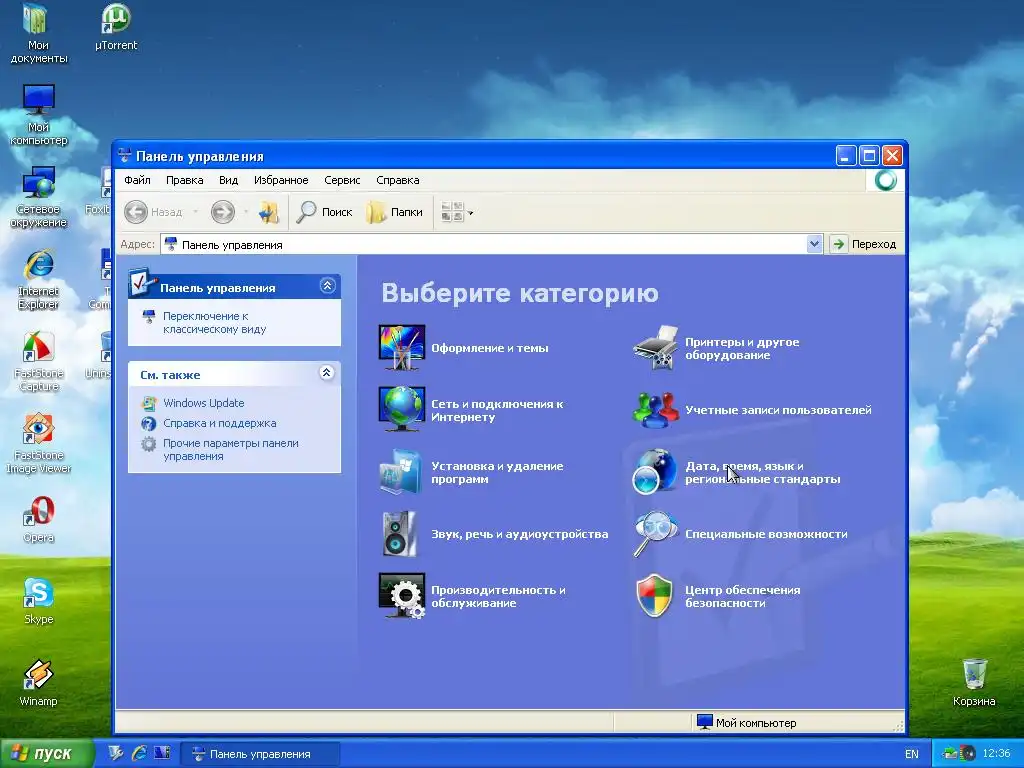This screenshot has width=1024, height=768.
Task: Click the network tray icon near the clock
Action: (950, 754)
